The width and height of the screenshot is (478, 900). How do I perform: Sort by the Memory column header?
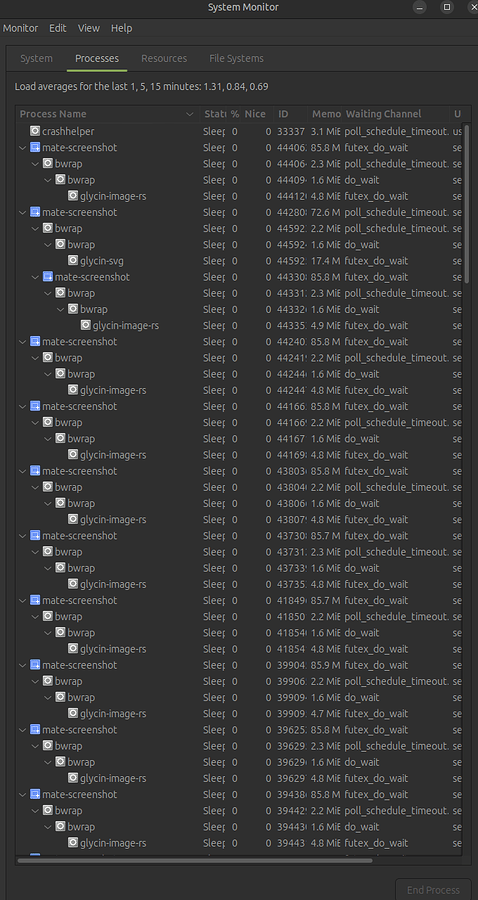[325, 114]
